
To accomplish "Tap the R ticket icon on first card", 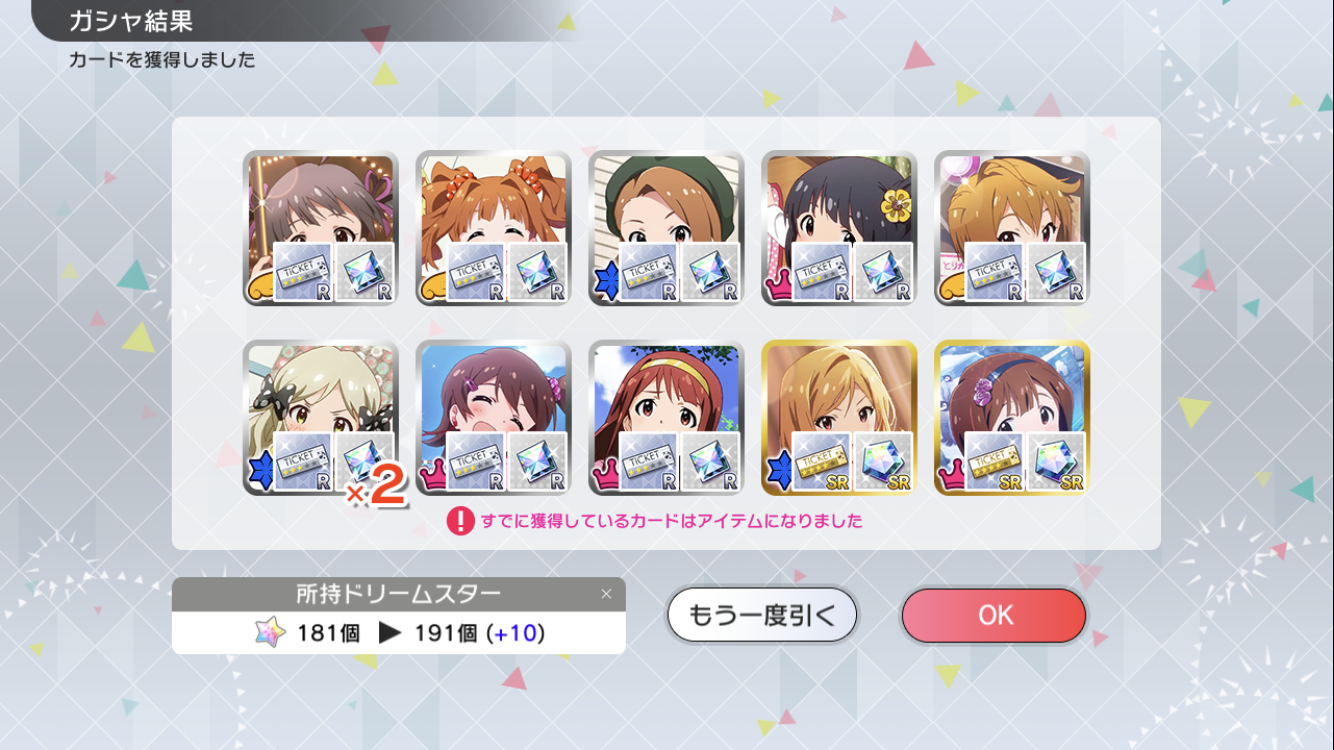I will [x=303, y=272].
